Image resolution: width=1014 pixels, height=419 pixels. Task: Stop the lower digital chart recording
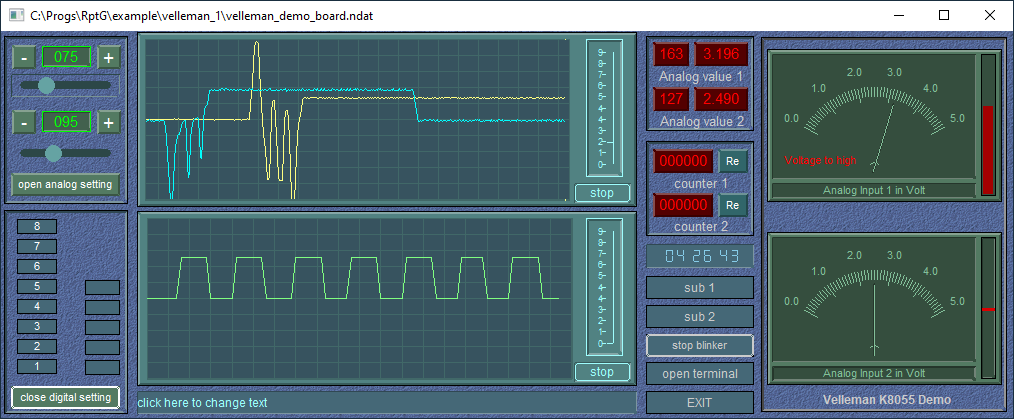[602, 372]
